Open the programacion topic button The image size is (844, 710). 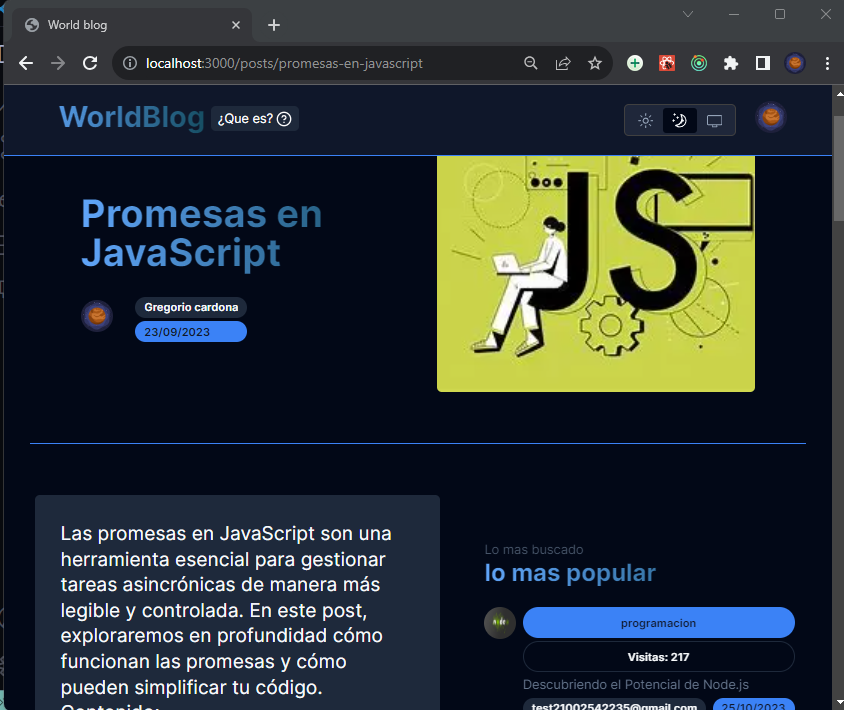pos(658,622)
